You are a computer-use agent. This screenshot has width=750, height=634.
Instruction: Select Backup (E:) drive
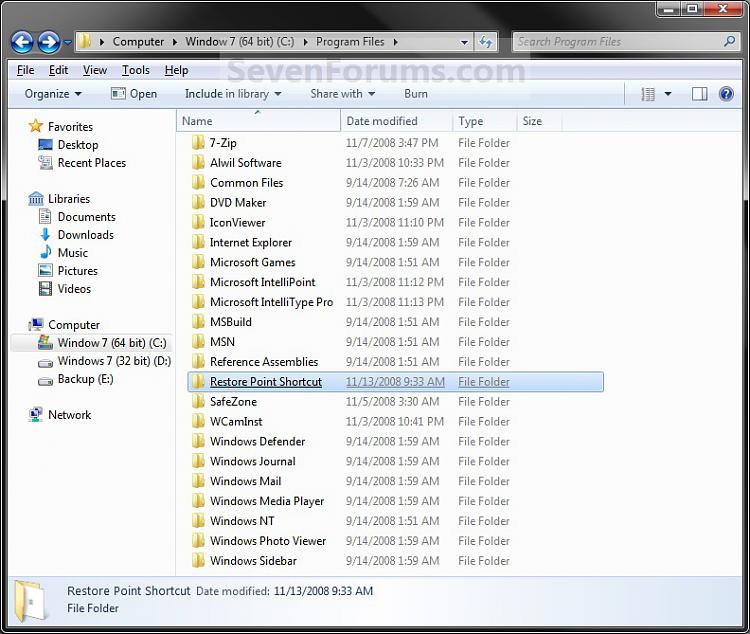76,379
